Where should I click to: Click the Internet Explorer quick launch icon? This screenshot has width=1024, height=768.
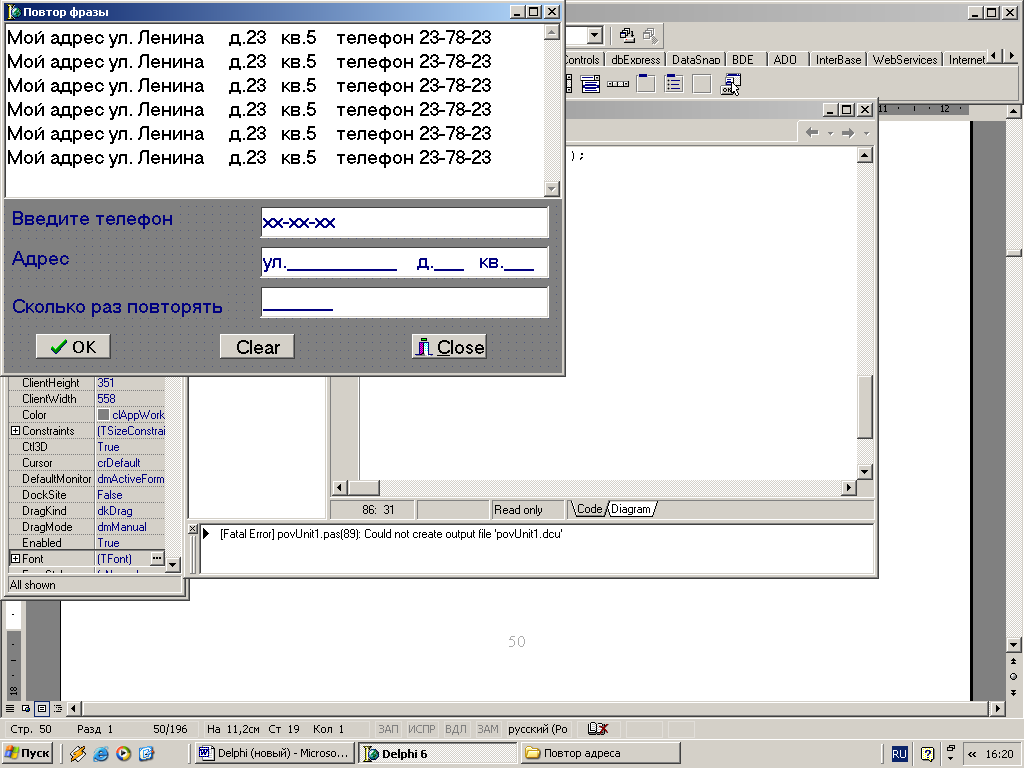pyautogui.click(x=101, y=754)
